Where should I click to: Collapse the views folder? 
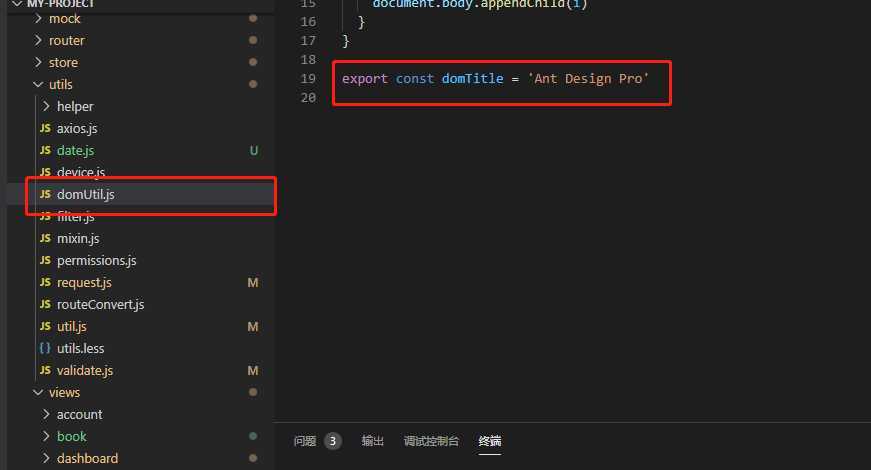[x=38, y=392]
